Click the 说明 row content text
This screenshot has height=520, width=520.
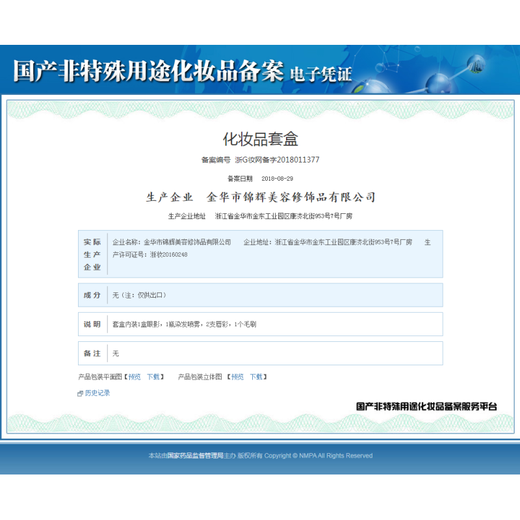[x=184, y=324]
